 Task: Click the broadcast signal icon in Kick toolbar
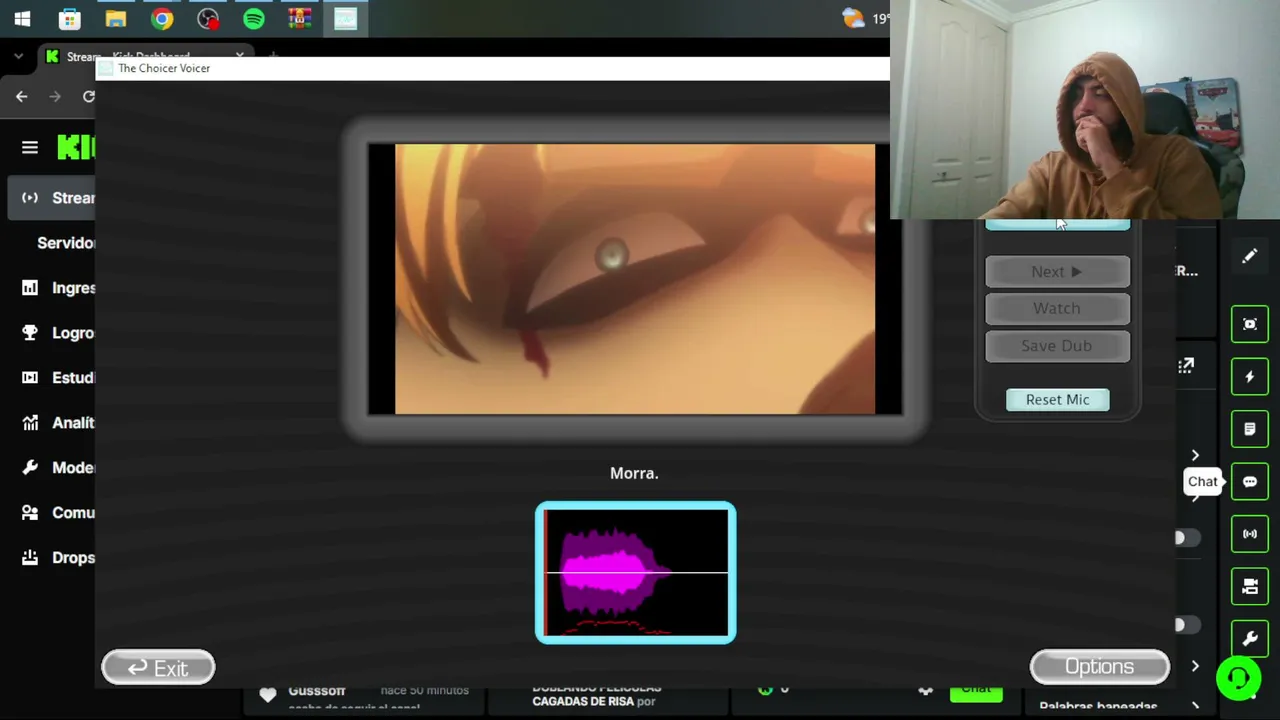pyautogui.click(x=1250, y=534)
